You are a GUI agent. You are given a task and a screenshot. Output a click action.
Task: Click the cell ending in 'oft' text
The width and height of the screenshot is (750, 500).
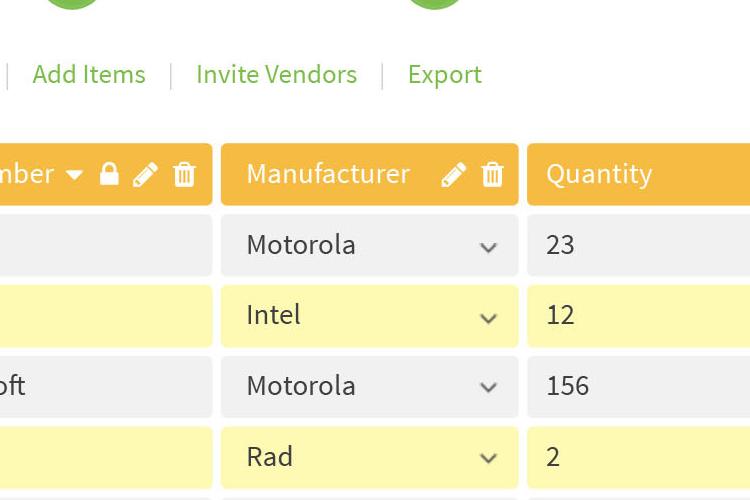pos(106,387)
